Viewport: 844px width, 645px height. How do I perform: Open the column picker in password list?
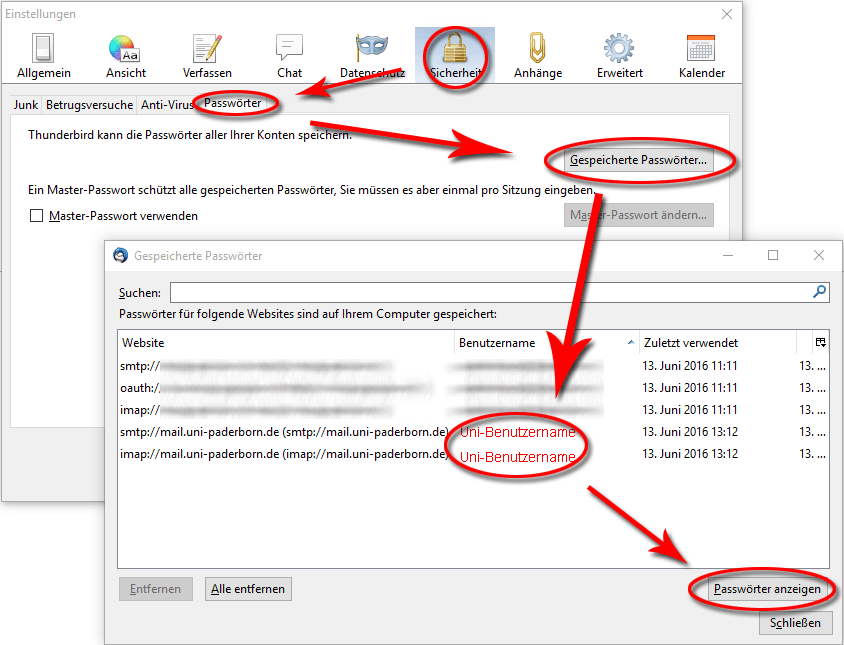[x=820, y=342]
